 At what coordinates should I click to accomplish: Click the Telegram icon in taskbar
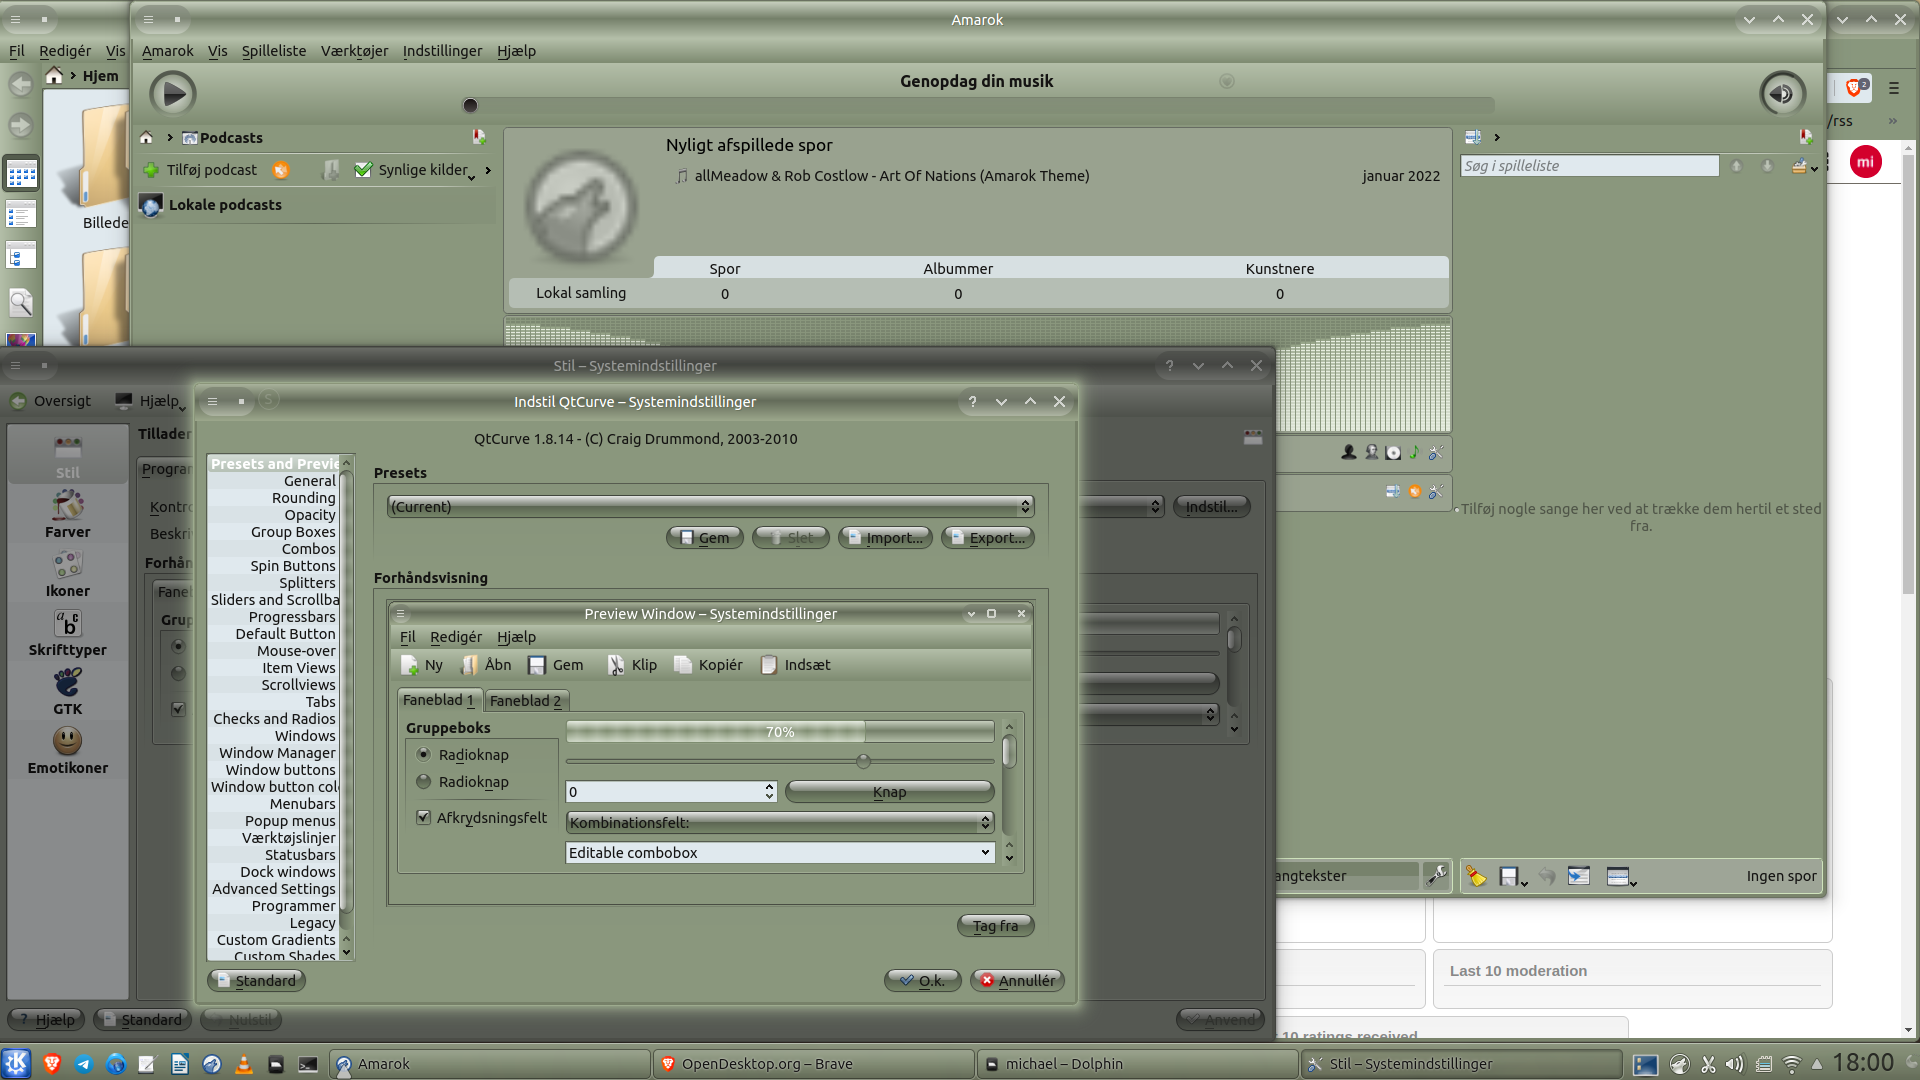(x=83, y=1065)
